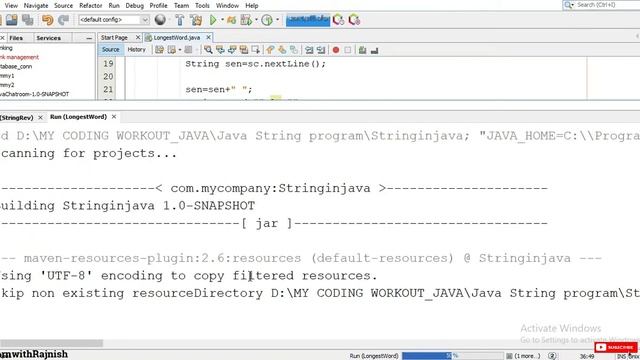
Task: Click the Clean and Build Project icon
Action: pos(196,20)
